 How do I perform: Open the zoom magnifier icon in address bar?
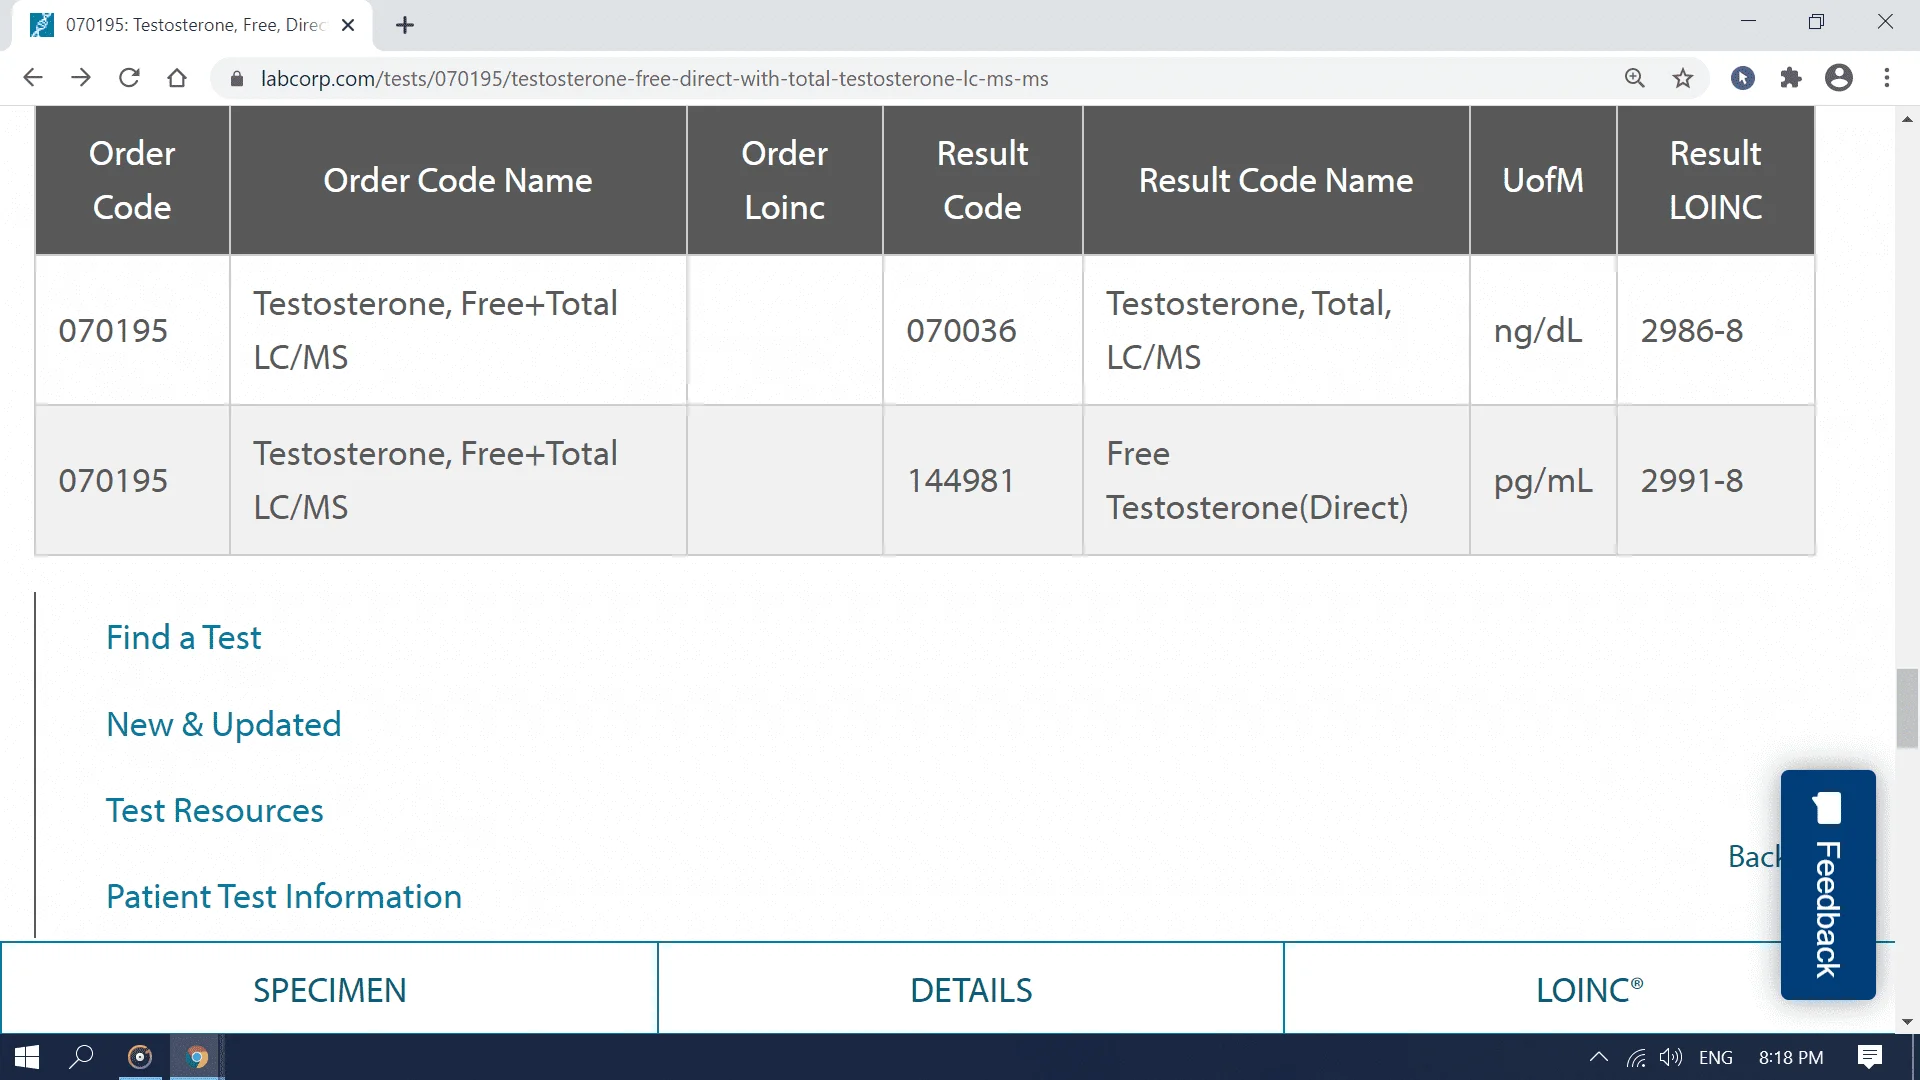[1635, 78]
